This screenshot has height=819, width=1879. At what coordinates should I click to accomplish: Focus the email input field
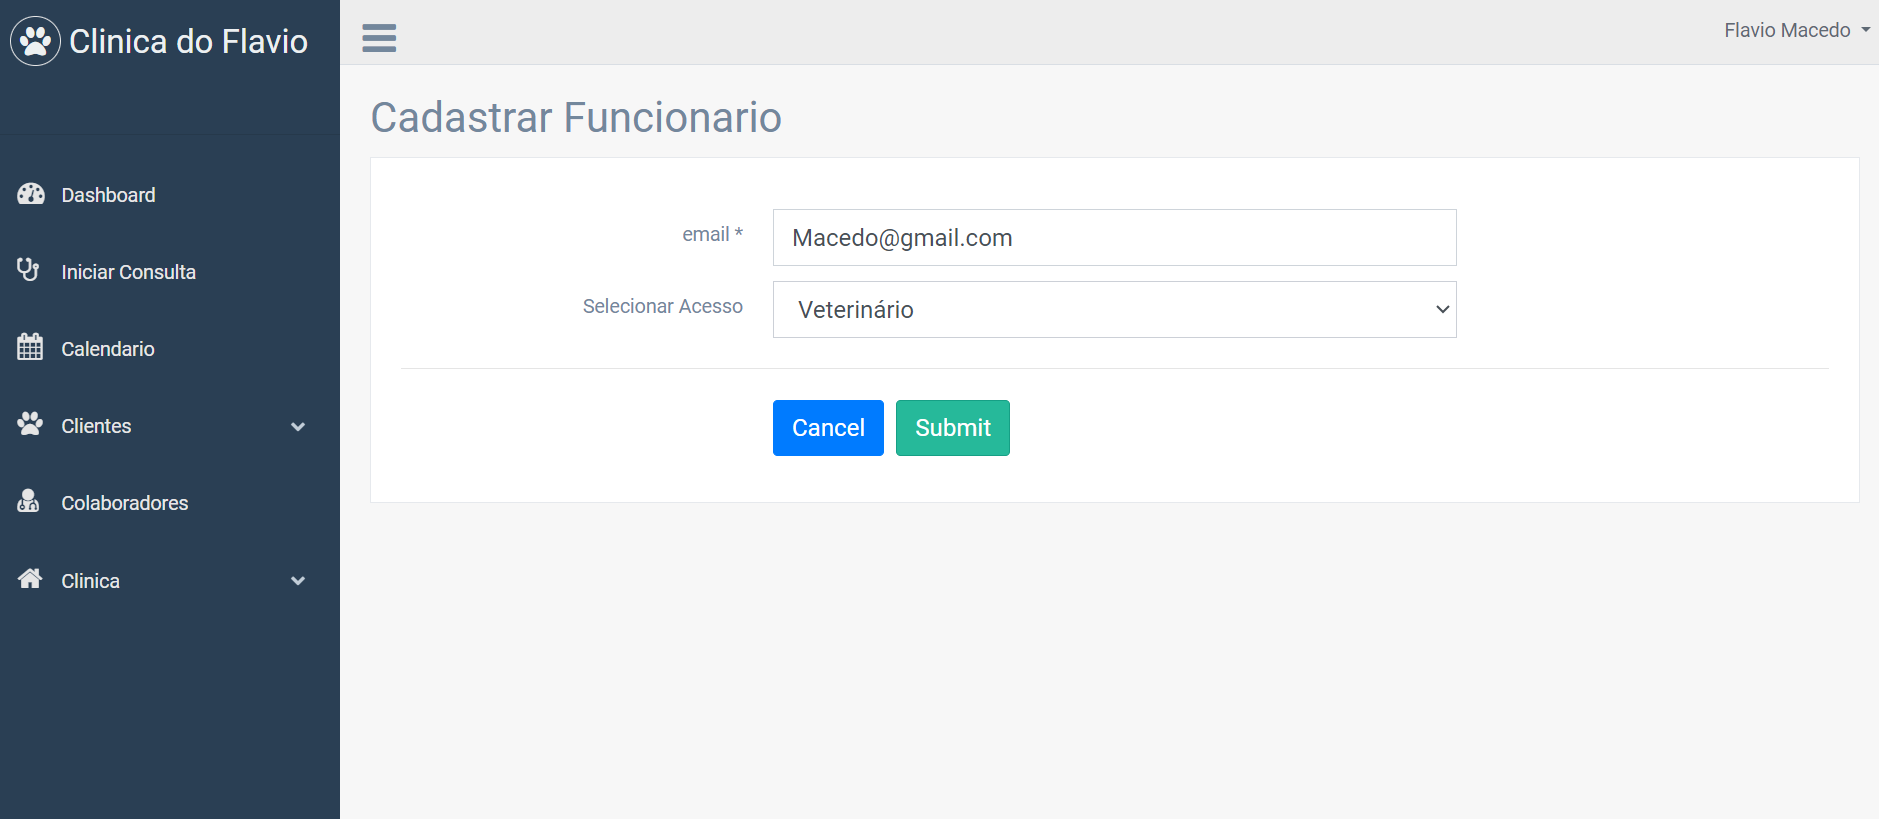tap(1114, 238)
